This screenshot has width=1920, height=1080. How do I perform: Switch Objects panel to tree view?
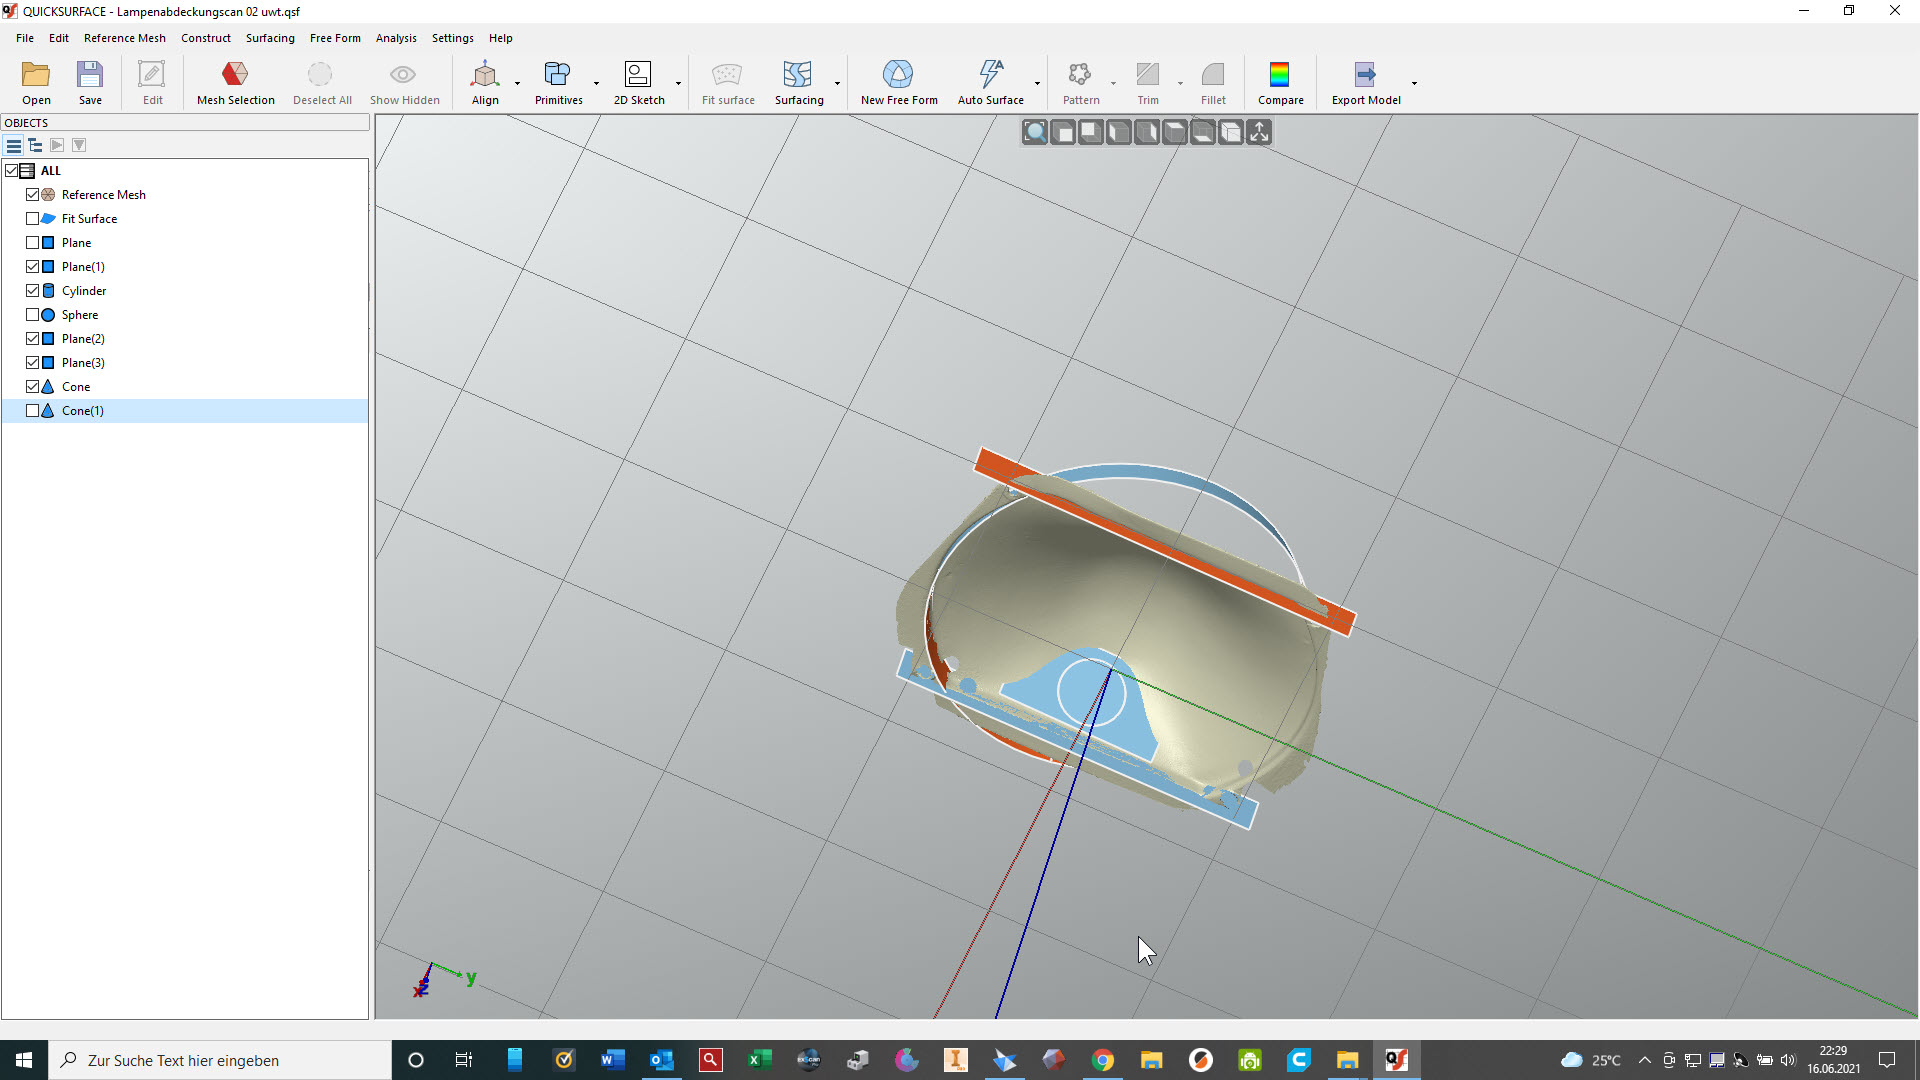click(35, 145)
